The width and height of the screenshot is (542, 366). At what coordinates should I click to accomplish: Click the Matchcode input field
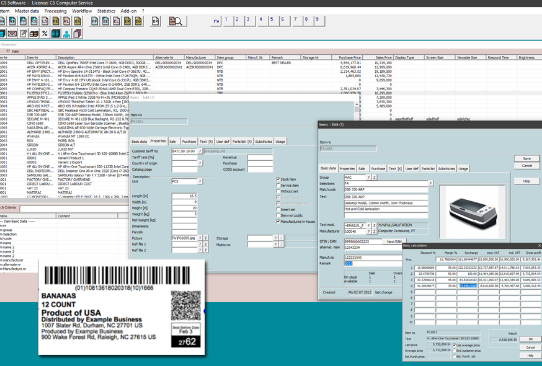tap(386, 189)
